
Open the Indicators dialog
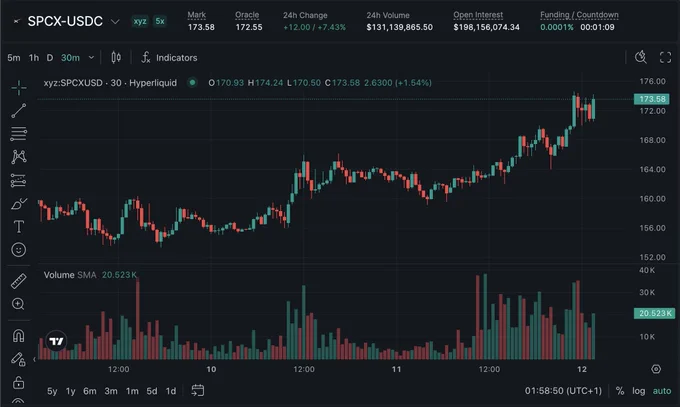point(169,57)
